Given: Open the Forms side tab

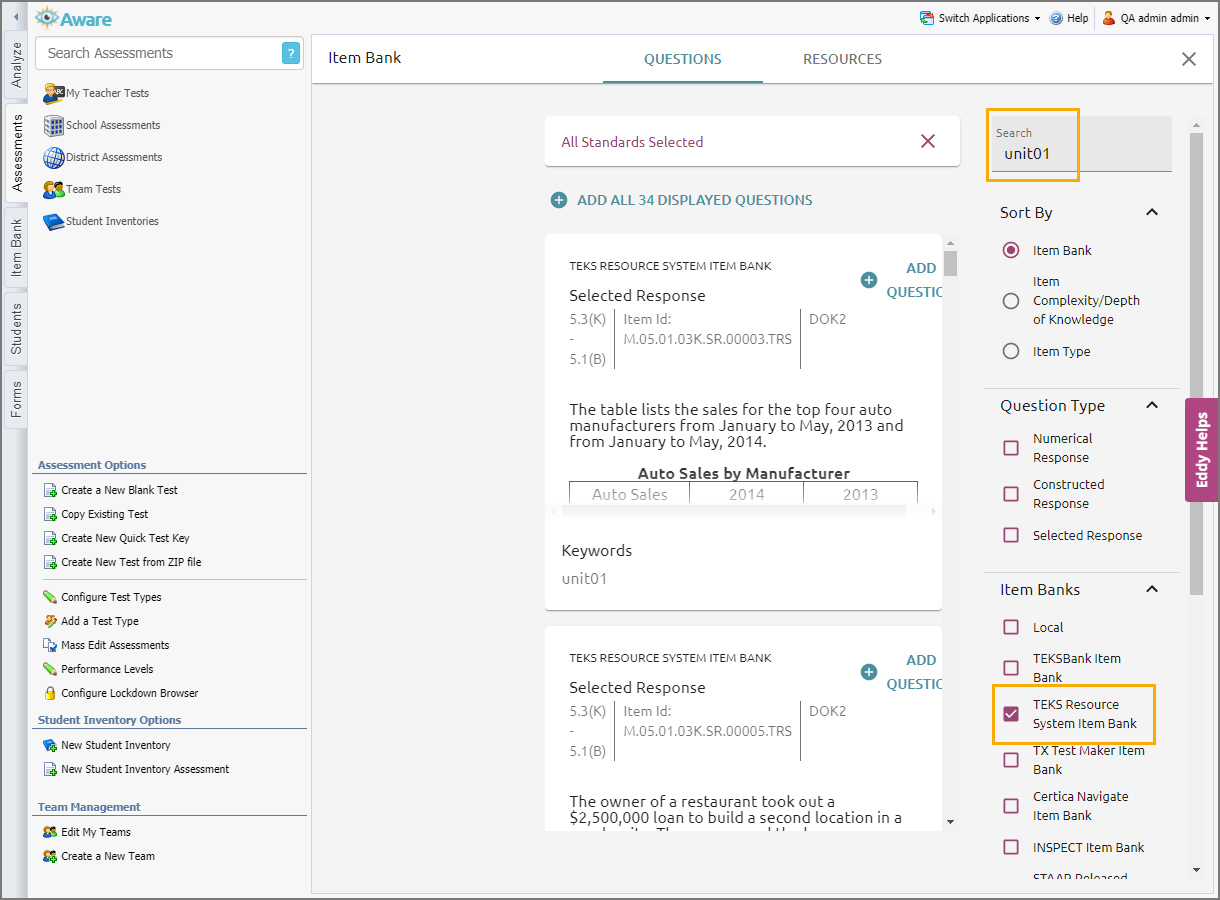Looking at the screenshot, I should (x=17, y=399).
